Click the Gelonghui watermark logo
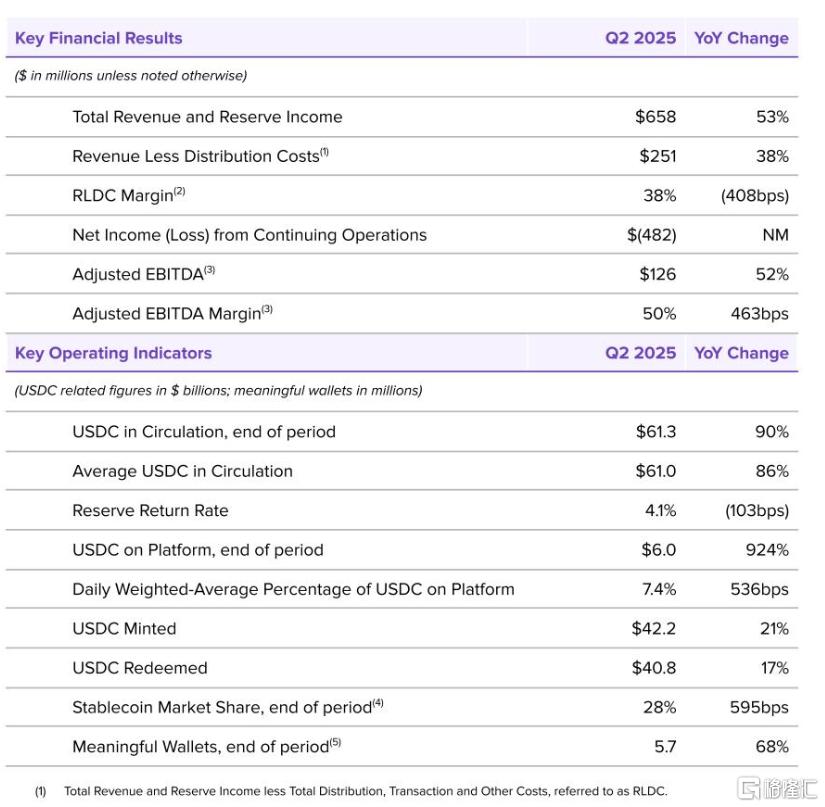 (778, 789)
